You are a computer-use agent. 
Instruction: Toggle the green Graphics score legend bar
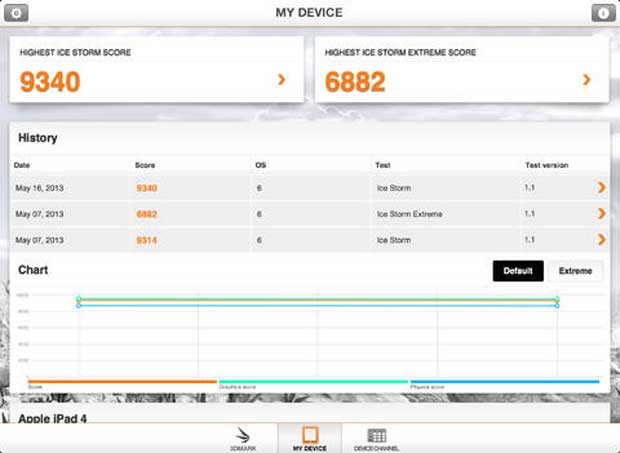pyautogui.click(x=314, y=382)
